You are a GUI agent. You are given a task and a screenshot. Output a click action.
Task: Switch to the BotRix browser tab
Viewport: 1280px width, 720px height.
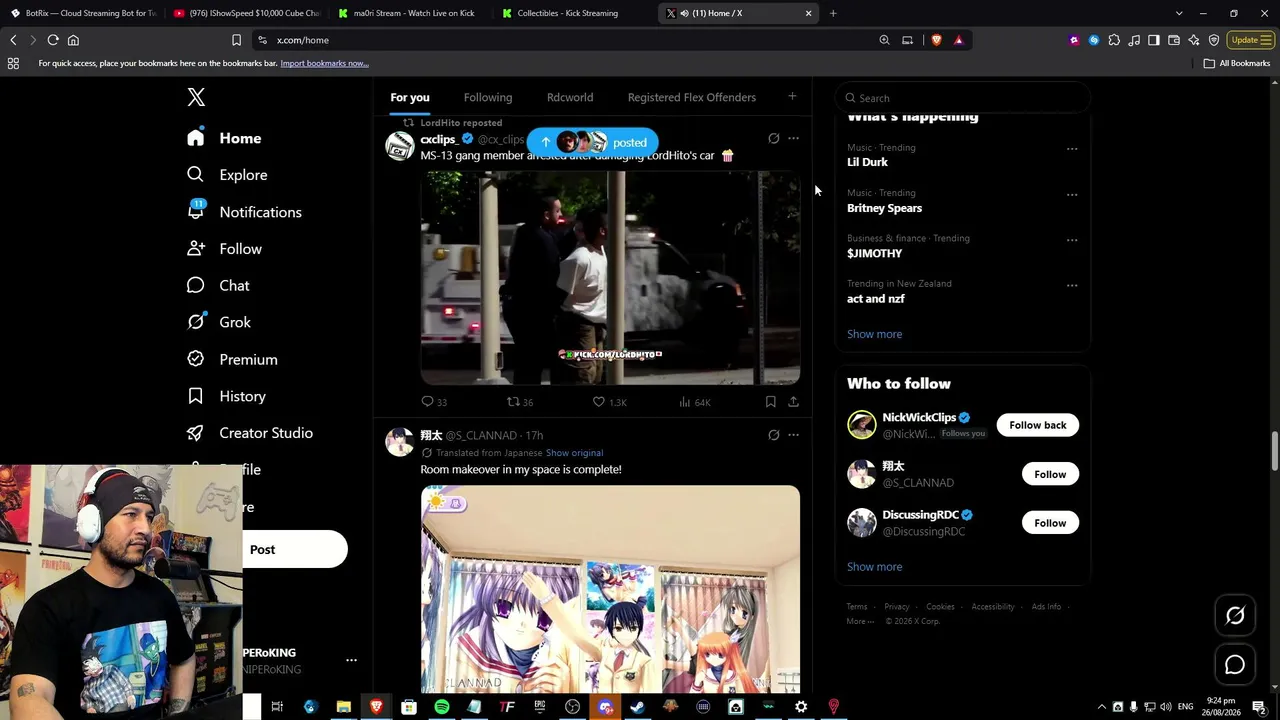point(83,13)
